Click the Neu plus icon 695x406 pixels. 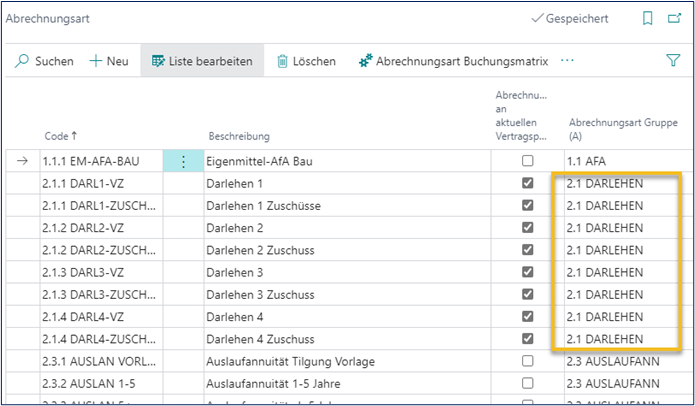coord(97,61)
